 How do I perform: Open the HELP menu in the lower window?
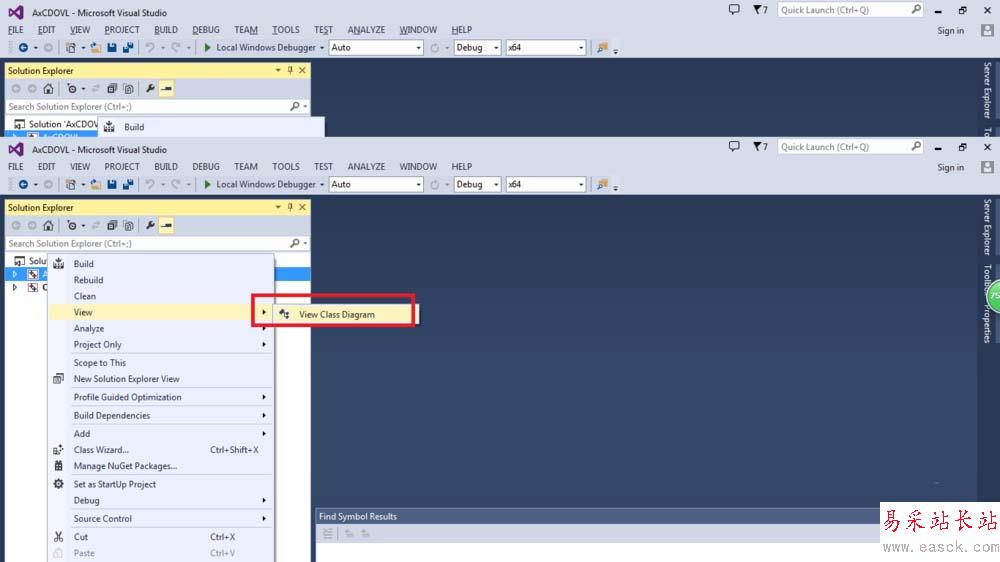coord(462,166)
